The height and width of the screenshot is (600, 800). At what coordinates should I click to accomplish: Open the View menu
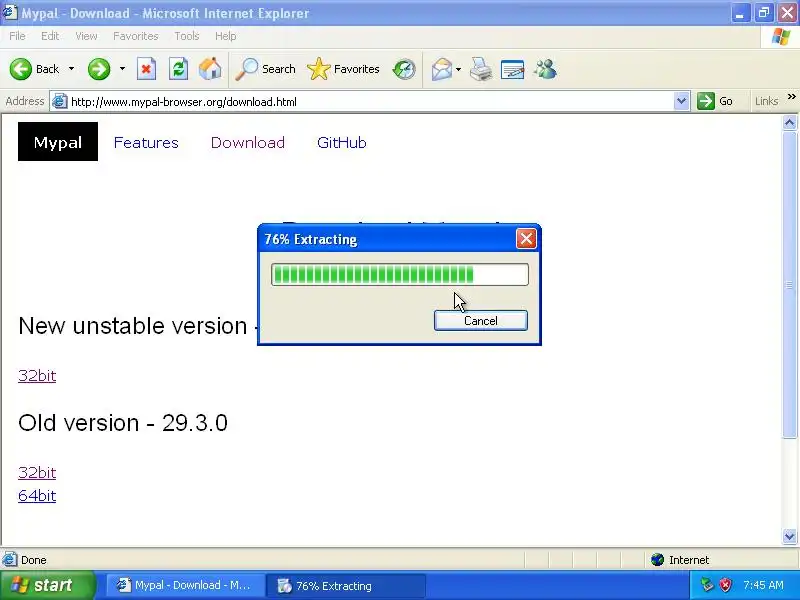(x=86, y=36)
